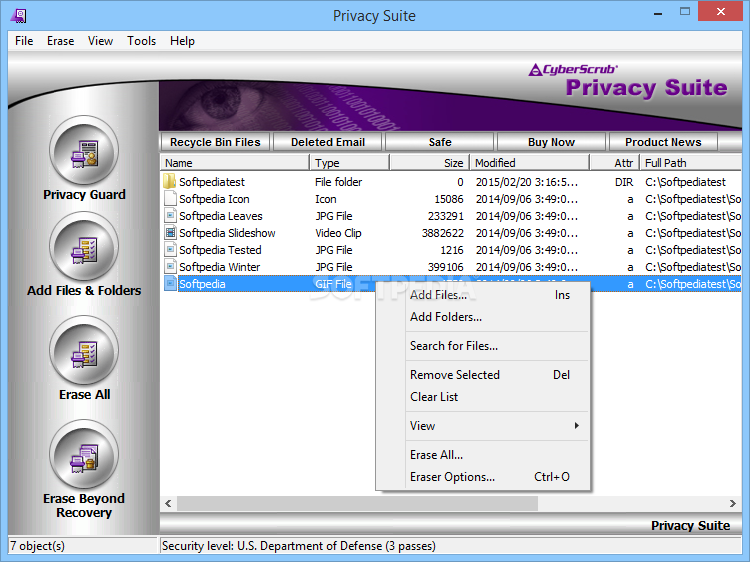Click the size value 233291
750x562 pixels.
[446, 216]
